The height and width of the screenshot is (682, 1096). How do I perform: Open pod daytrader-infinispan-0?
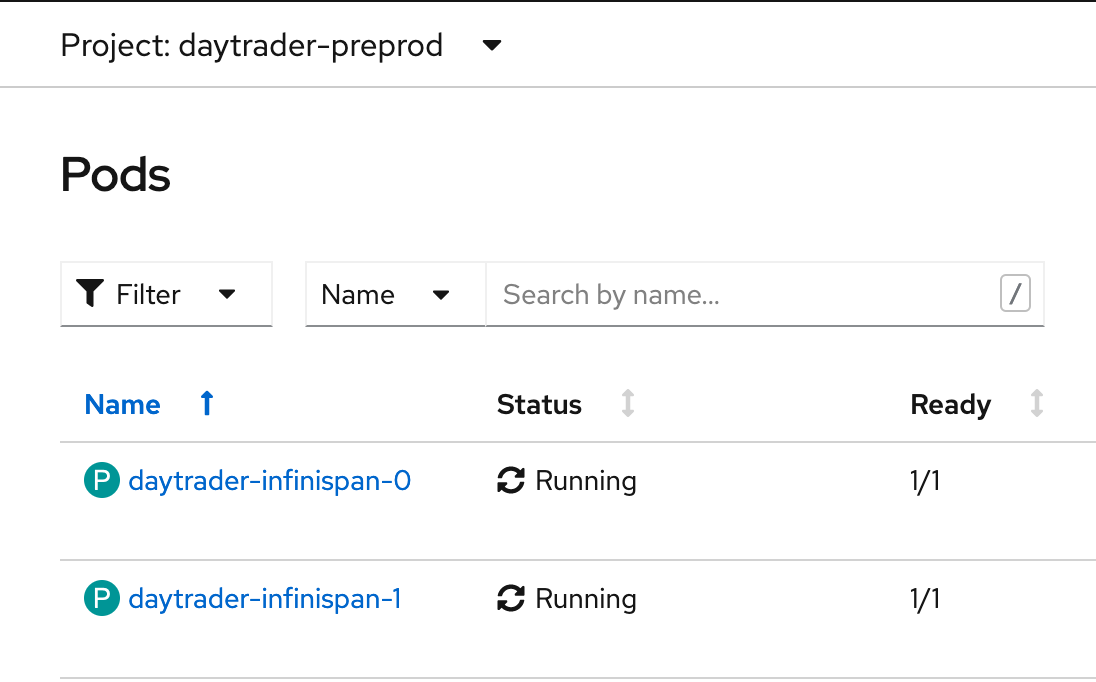[270, 481]
